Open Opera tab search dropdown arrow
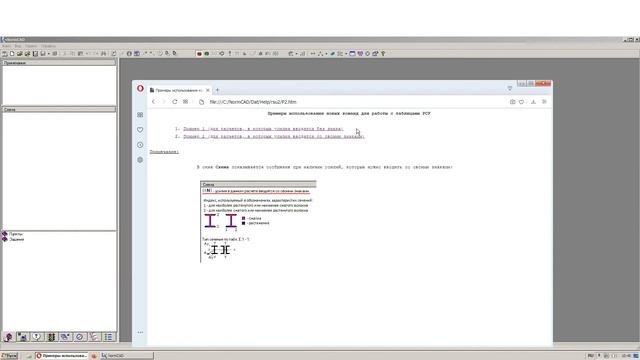Screen dimensions: 640x360 (509, 88)
